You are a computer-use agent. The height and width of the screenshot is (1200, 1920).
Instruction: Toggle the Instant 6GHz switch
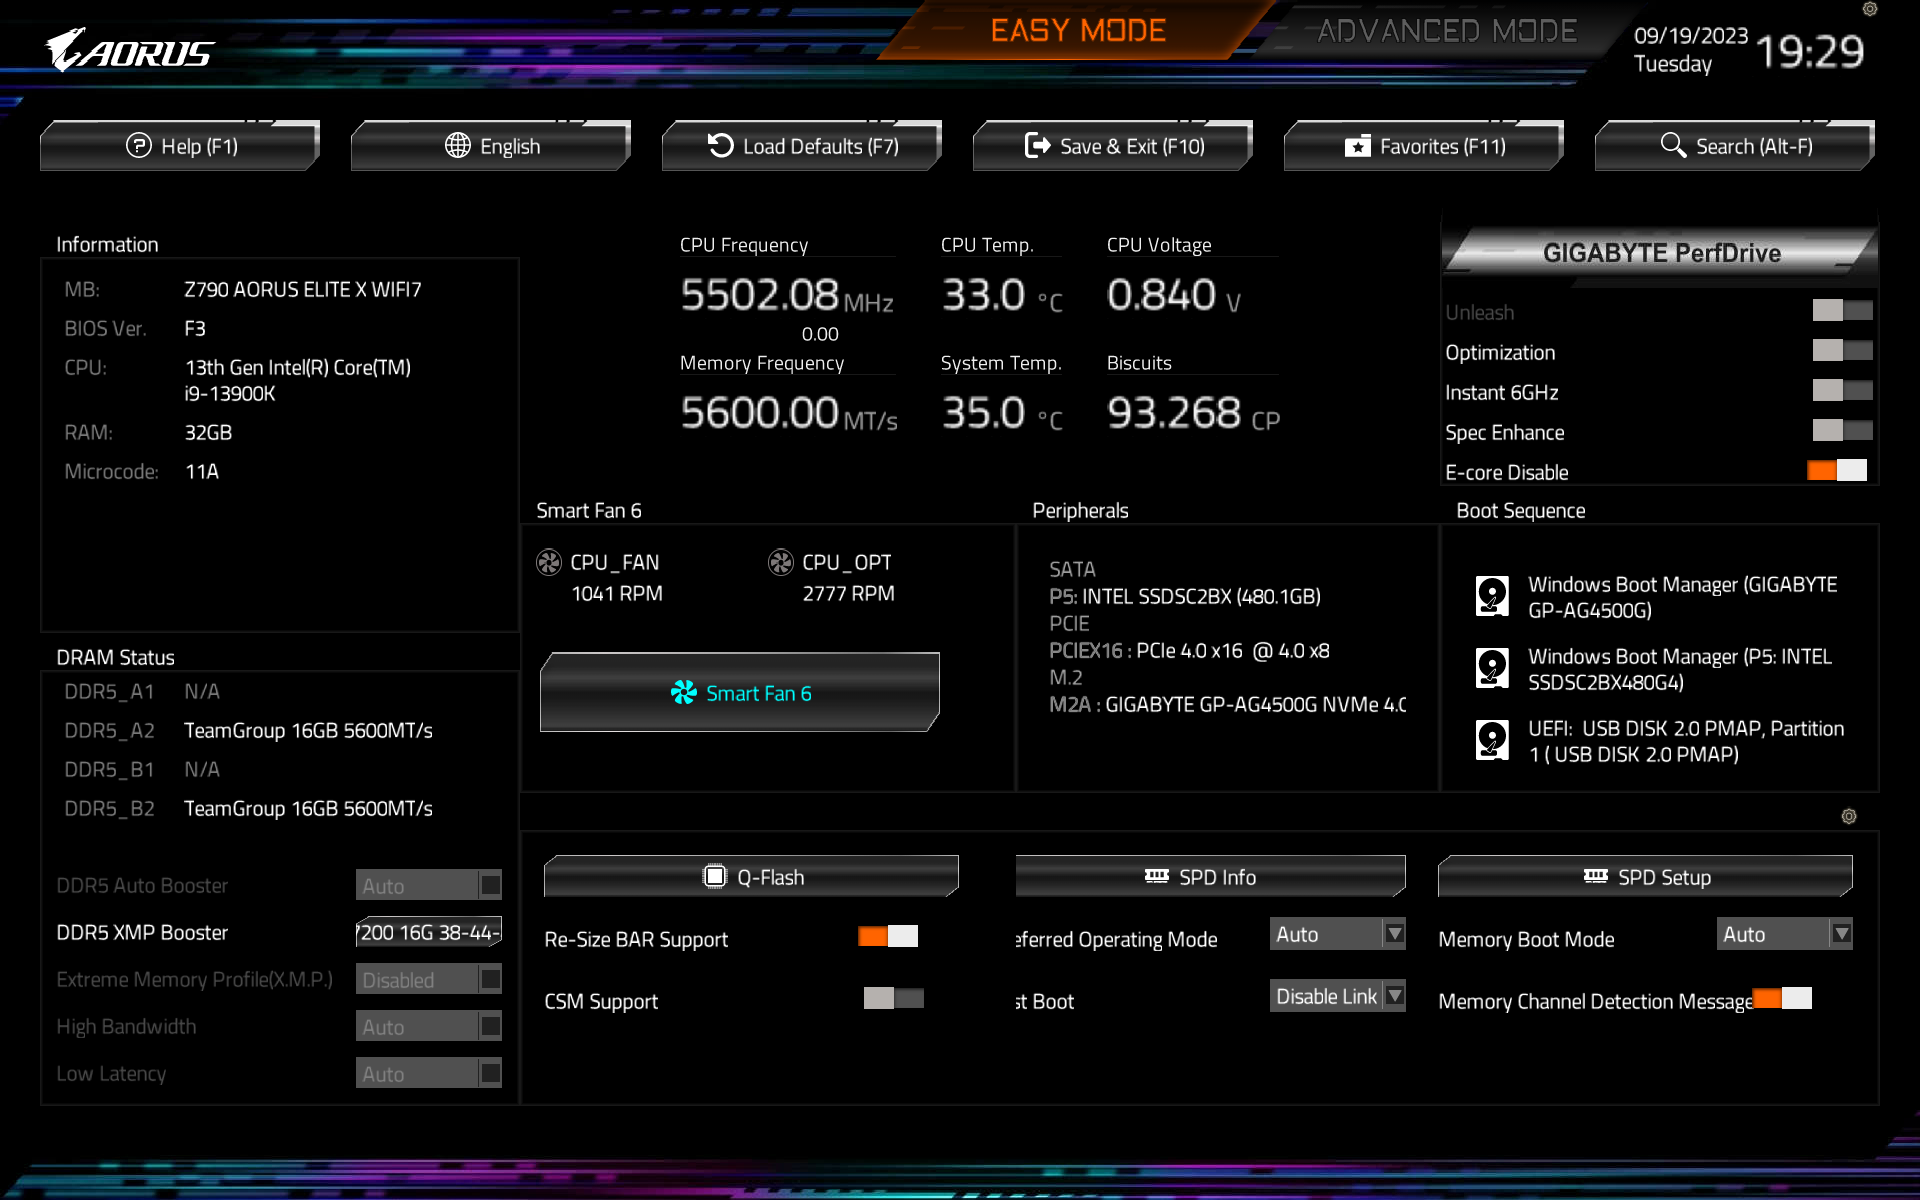[1842, 391]
